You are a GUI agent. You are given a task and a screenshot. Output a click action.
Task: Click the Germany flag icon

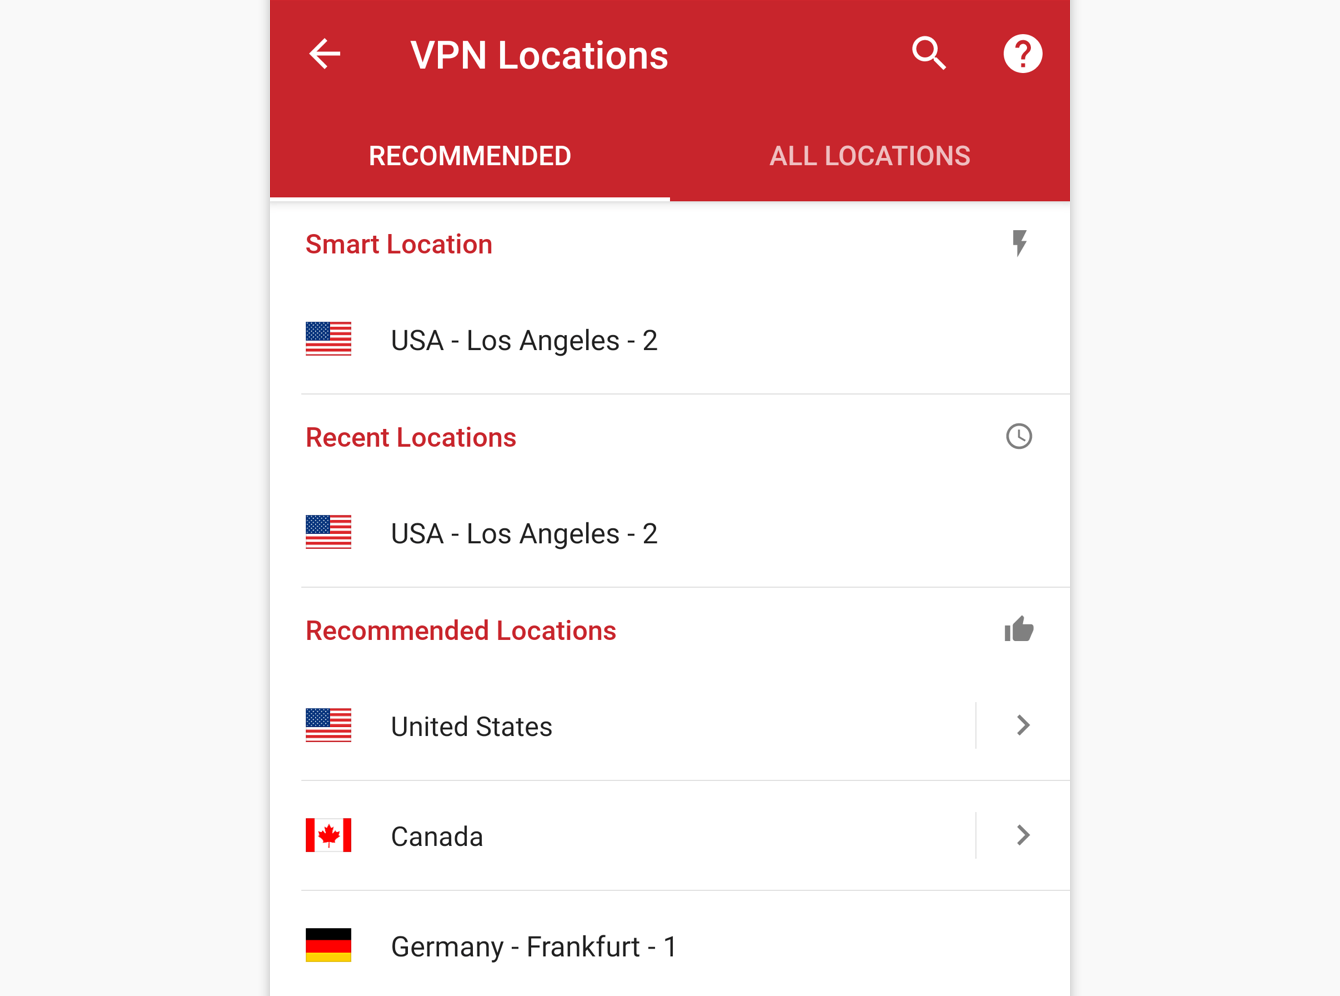pyautogui.click(x=328, y=945)
